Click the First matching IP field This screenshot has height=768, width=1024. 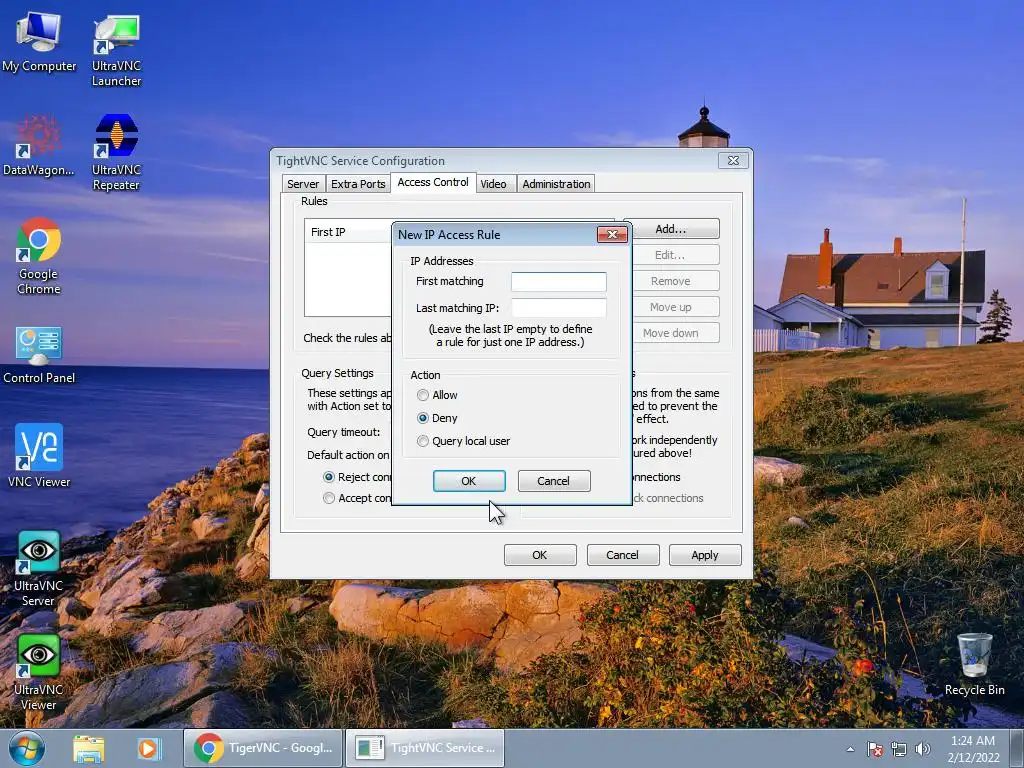click(x=558, y=281)
